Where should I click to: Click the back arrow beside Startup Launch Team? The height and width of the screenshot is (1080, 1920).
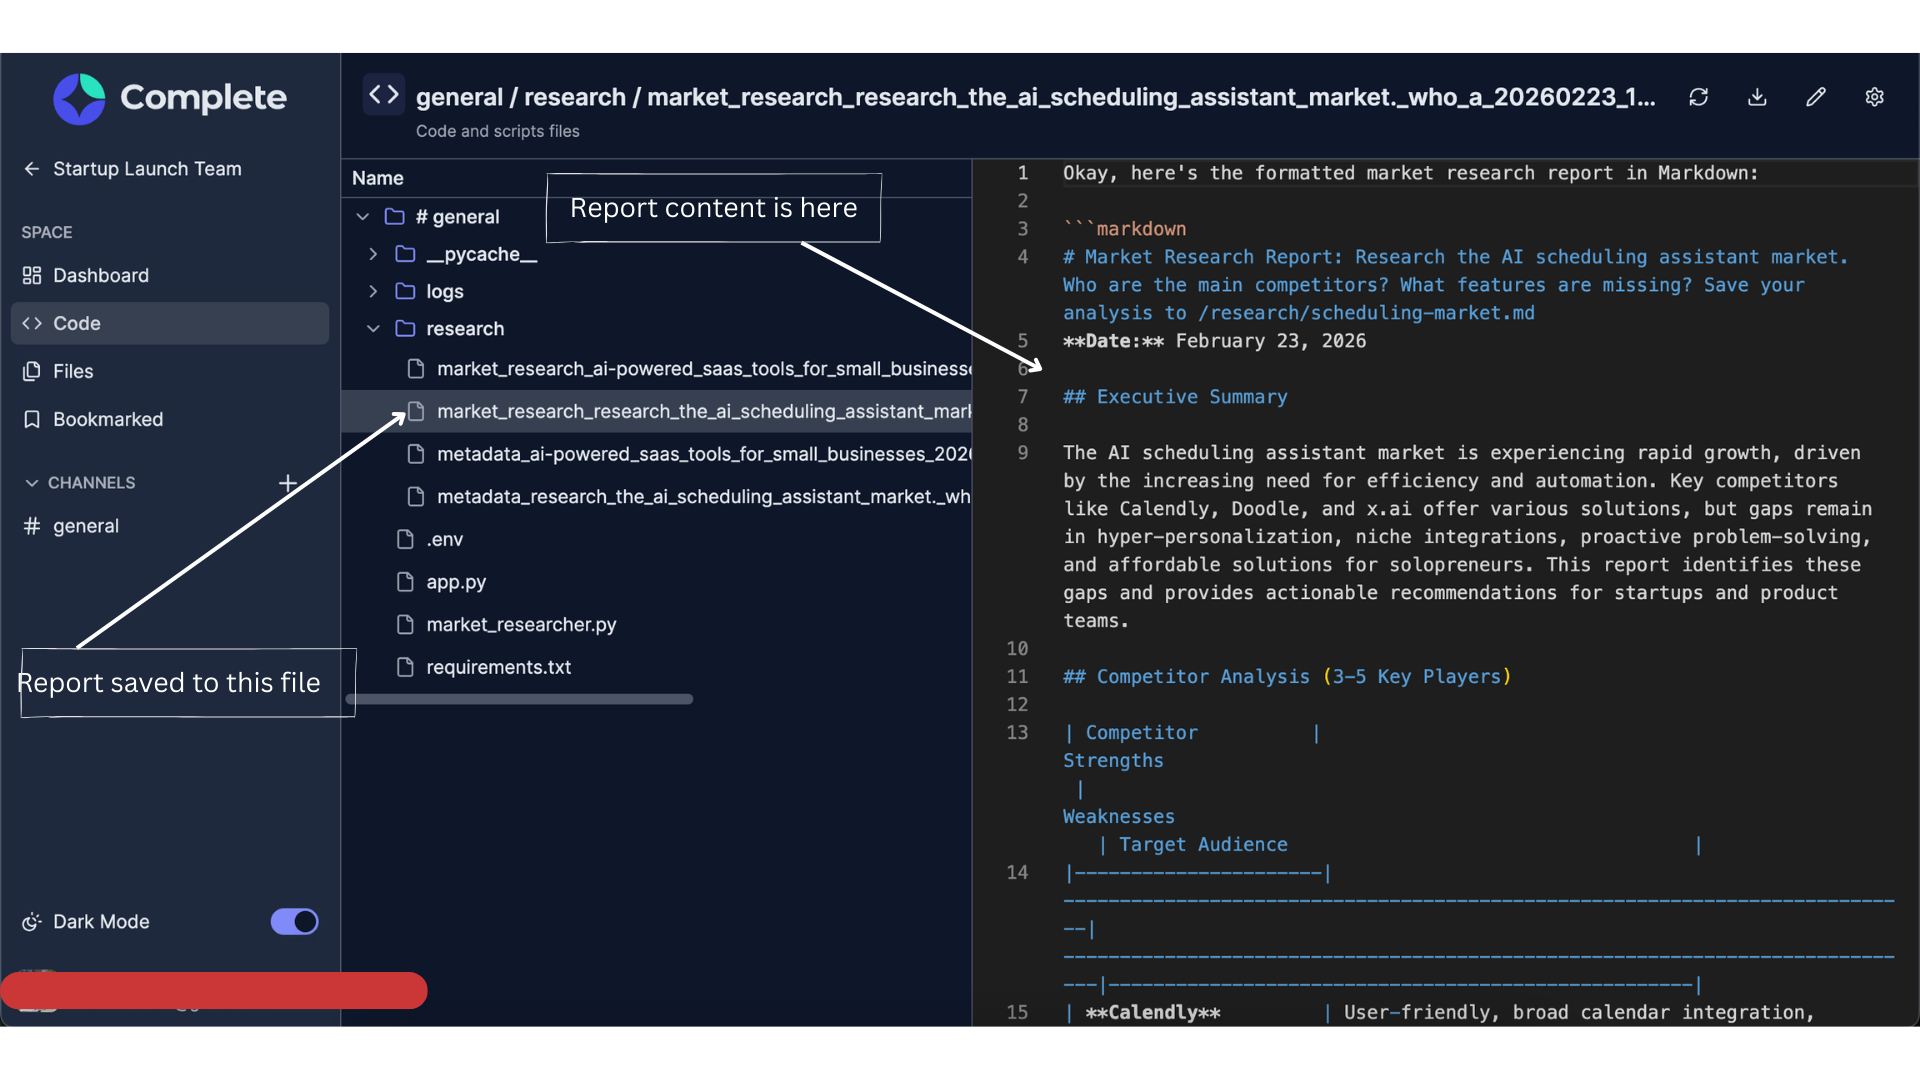coord(32,169)
